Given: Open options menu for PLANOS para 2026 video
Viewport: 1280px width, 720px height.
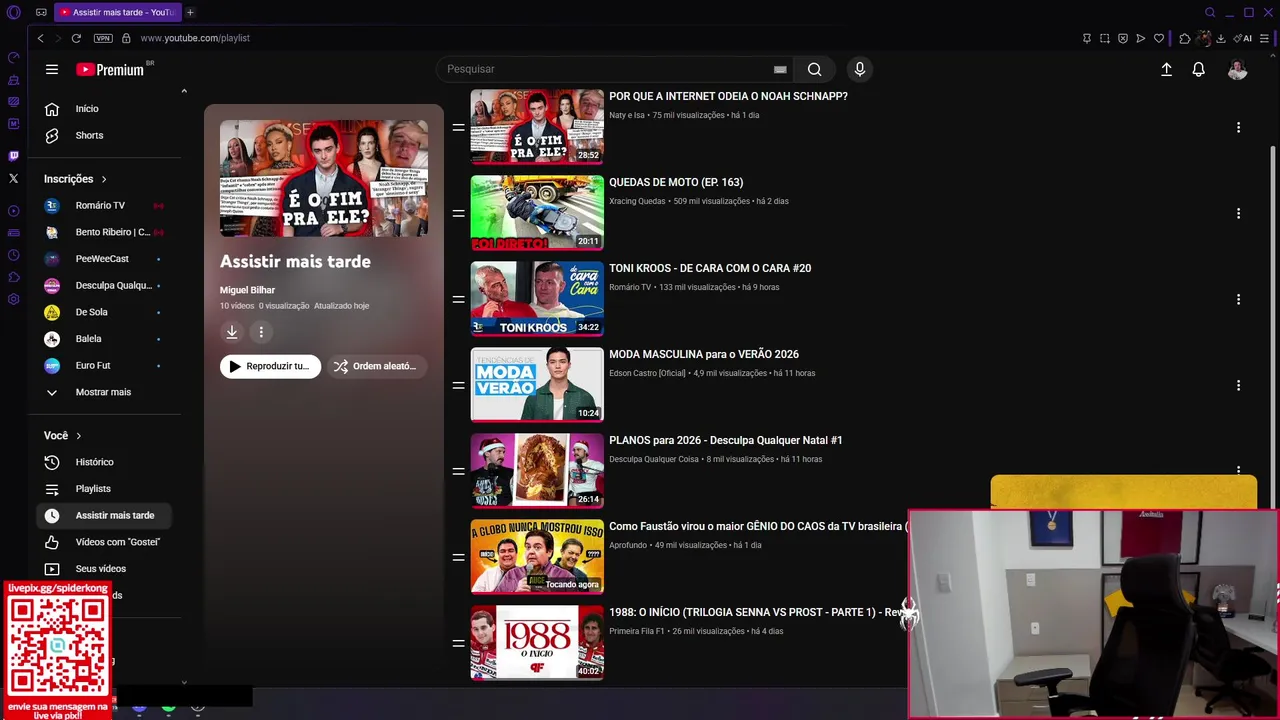Looking at the screenshot, I should (1238, 470).
